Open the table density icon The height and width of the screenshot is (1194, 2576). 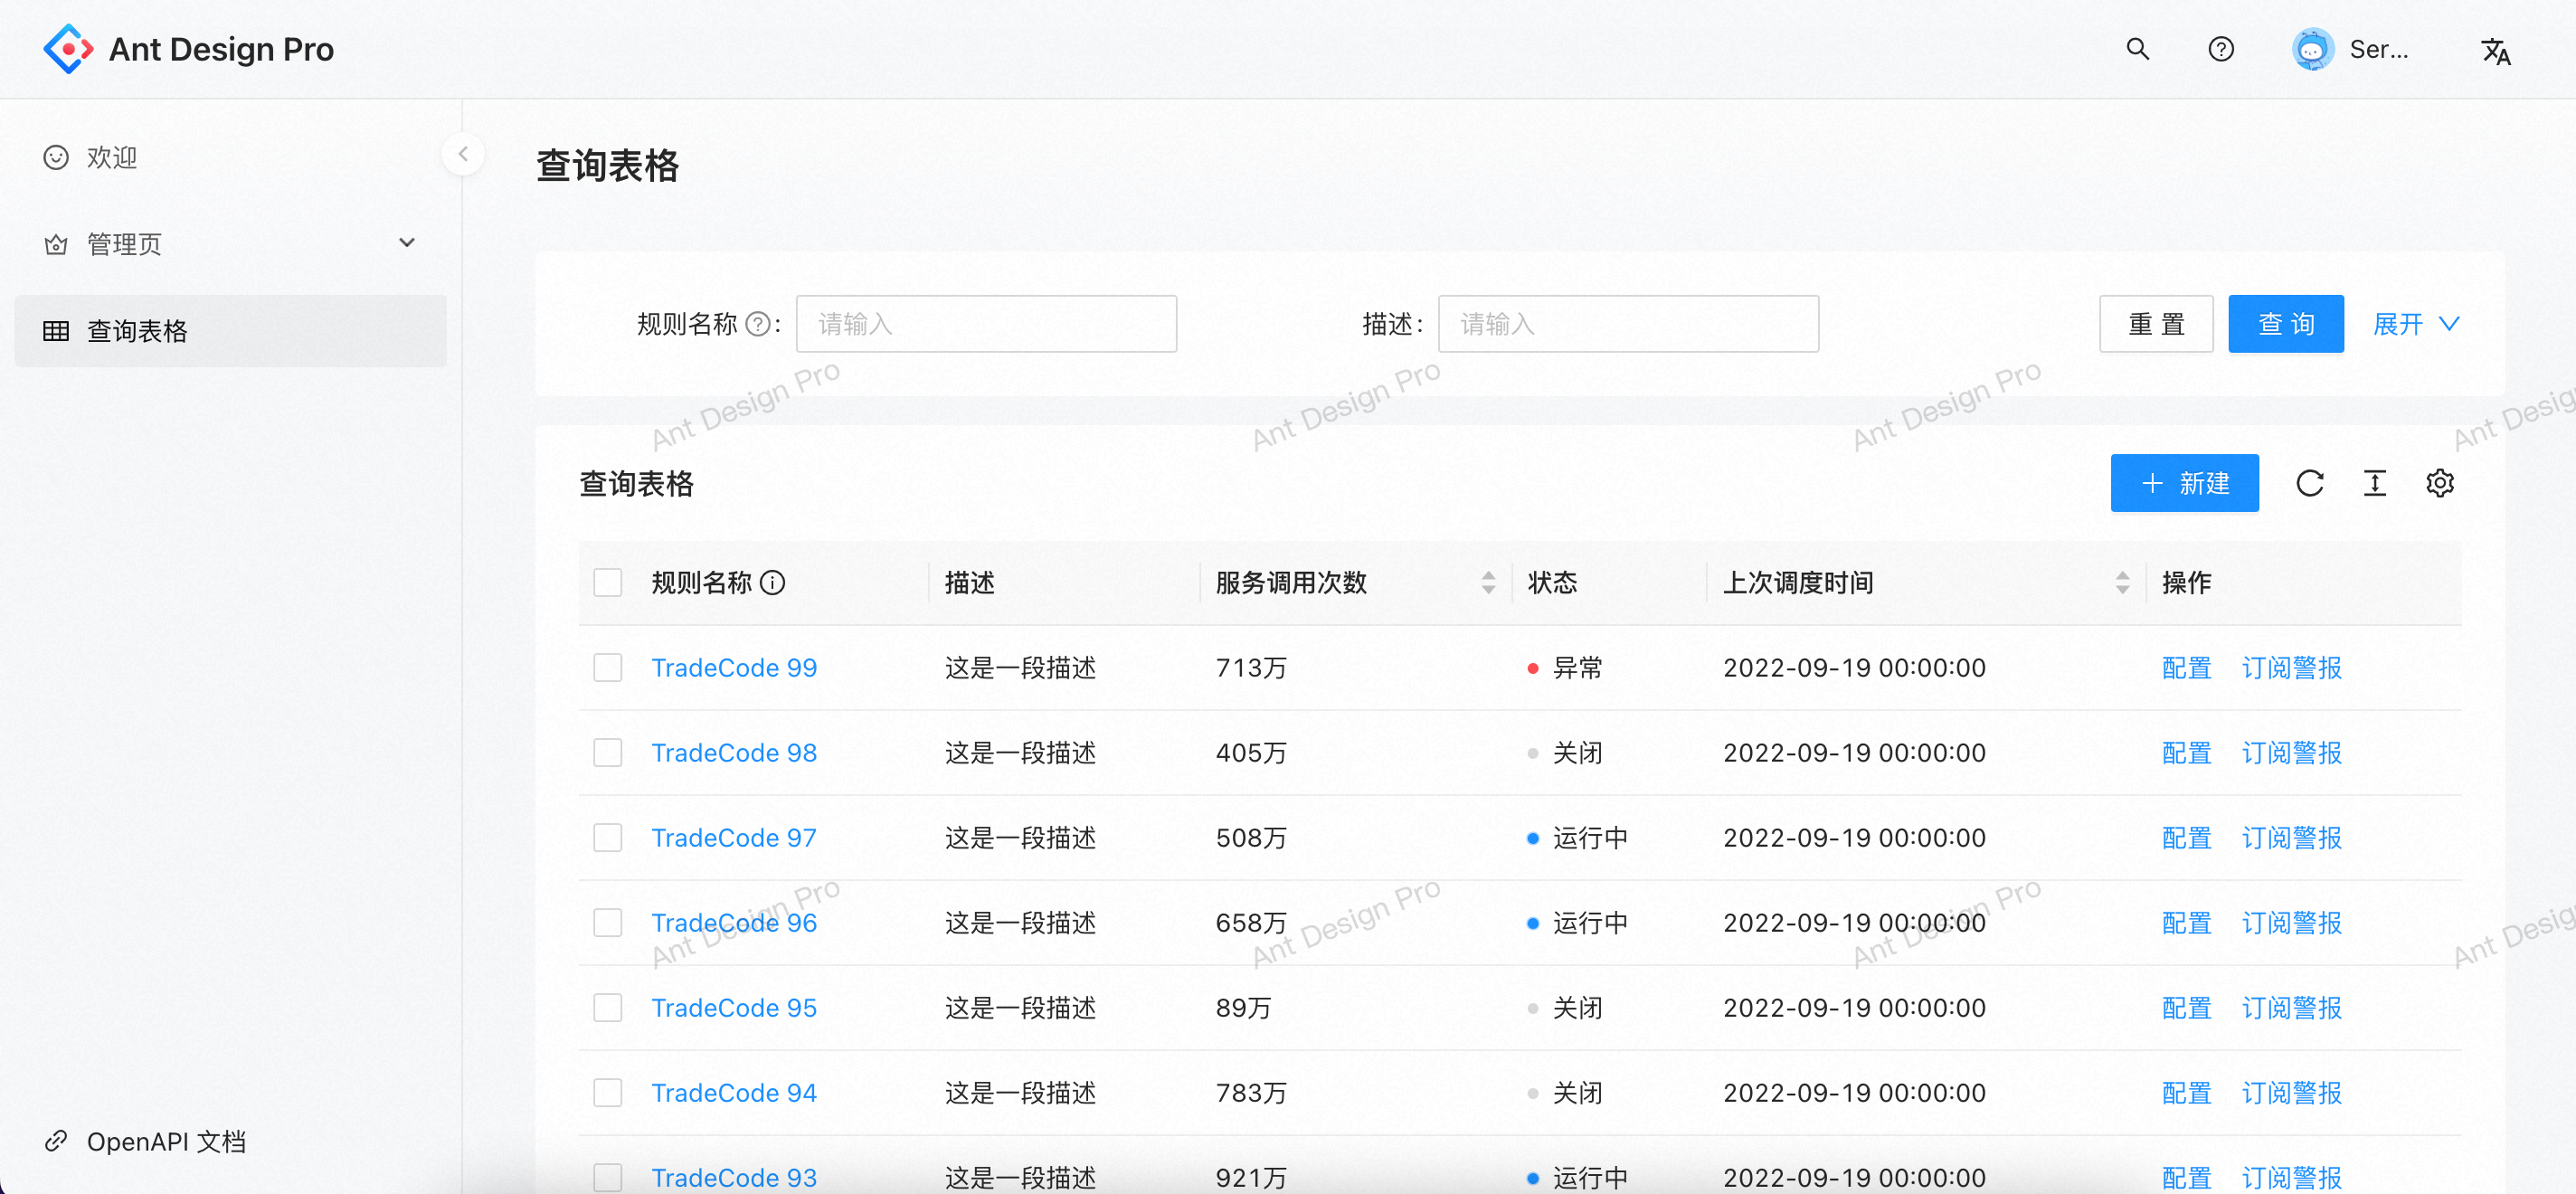[2374, 484]
